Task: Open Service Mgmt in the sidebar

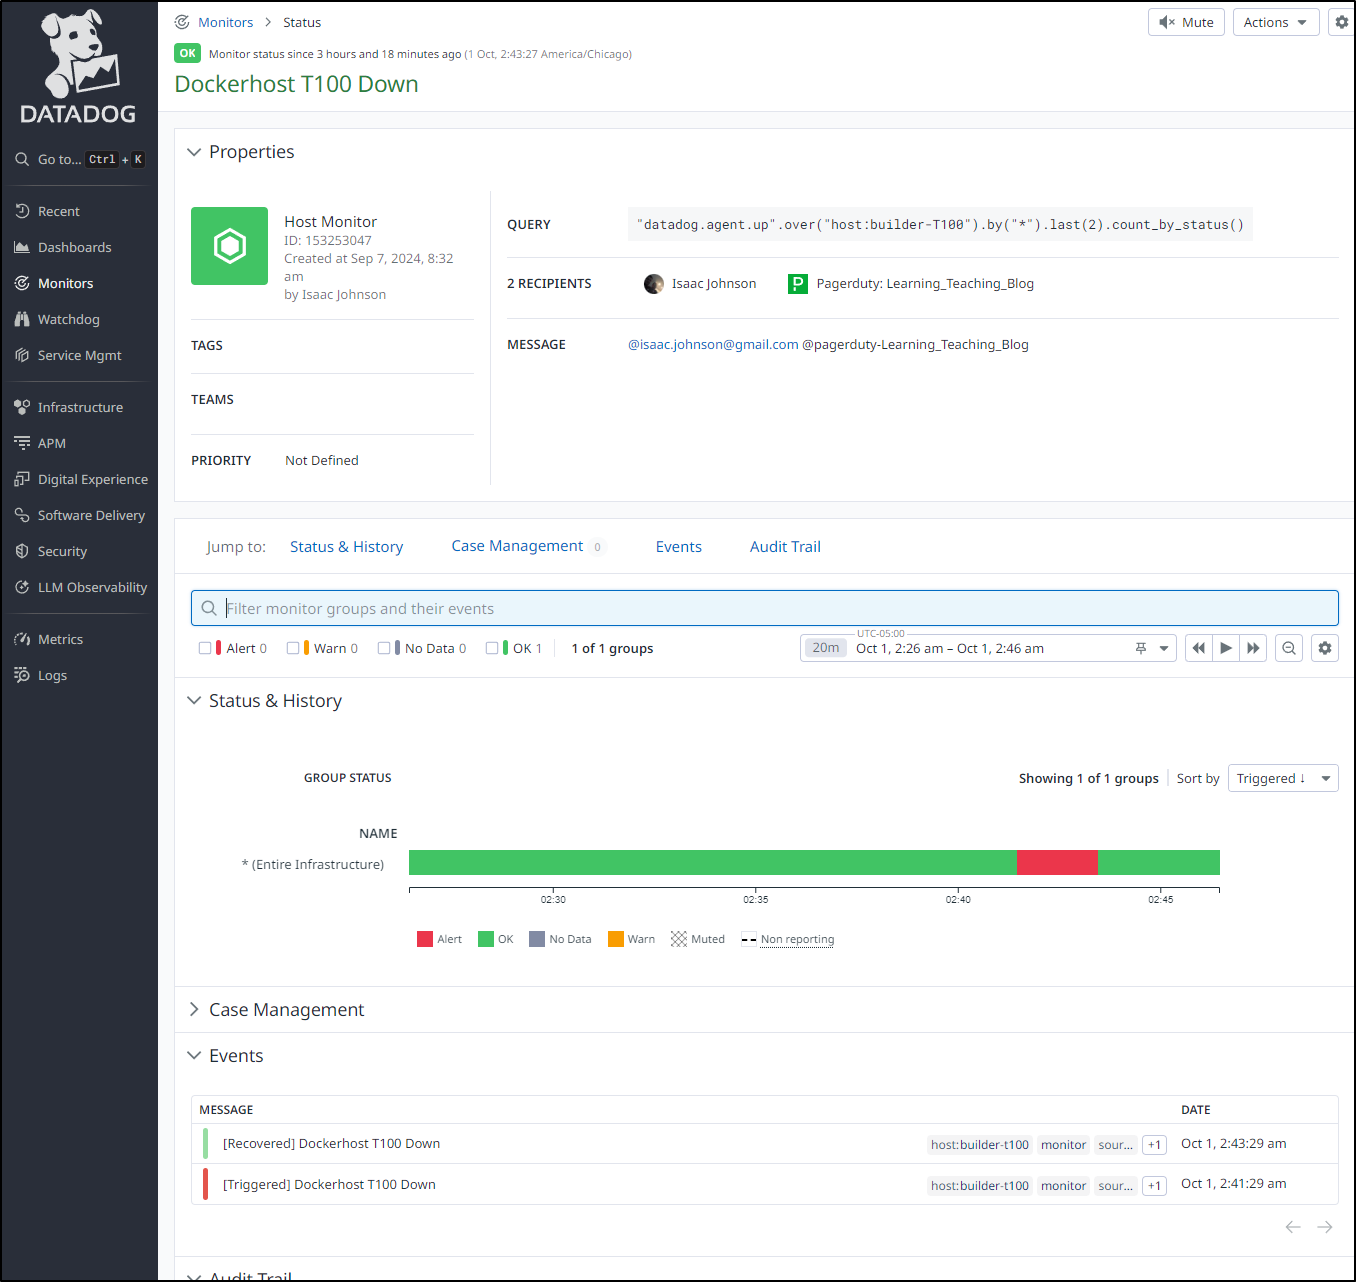Action: pyautogui.click(x=79, y=355)
